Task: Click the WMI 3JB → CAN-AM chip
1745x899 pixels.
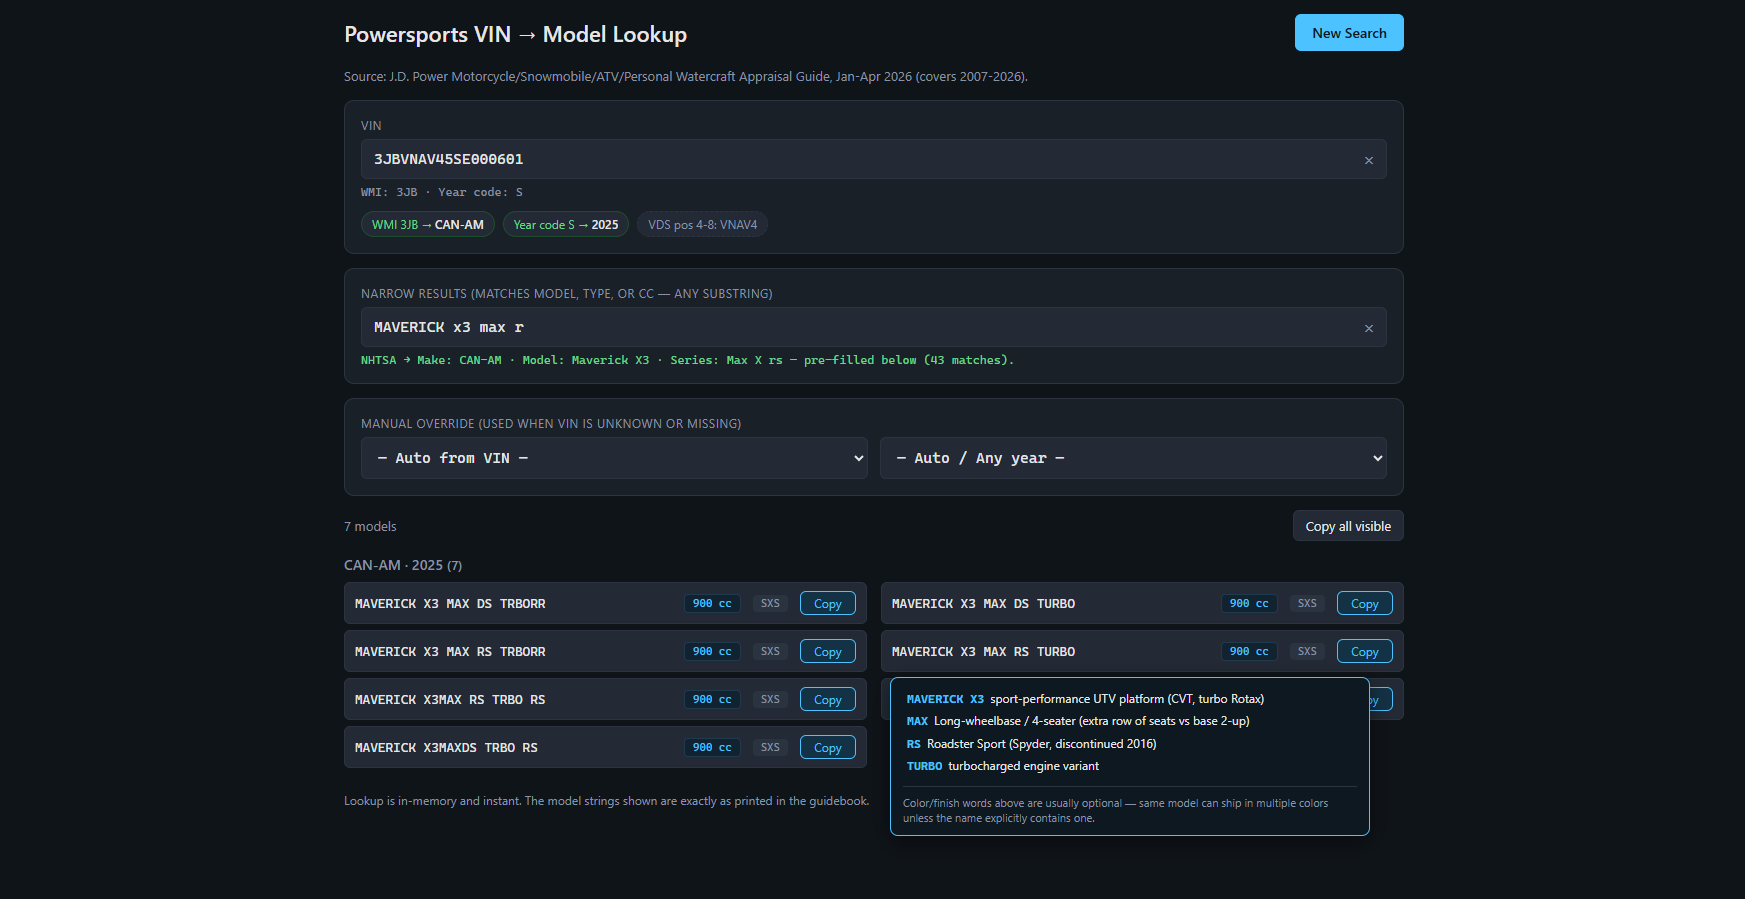Action: click(x=428, y=225)
